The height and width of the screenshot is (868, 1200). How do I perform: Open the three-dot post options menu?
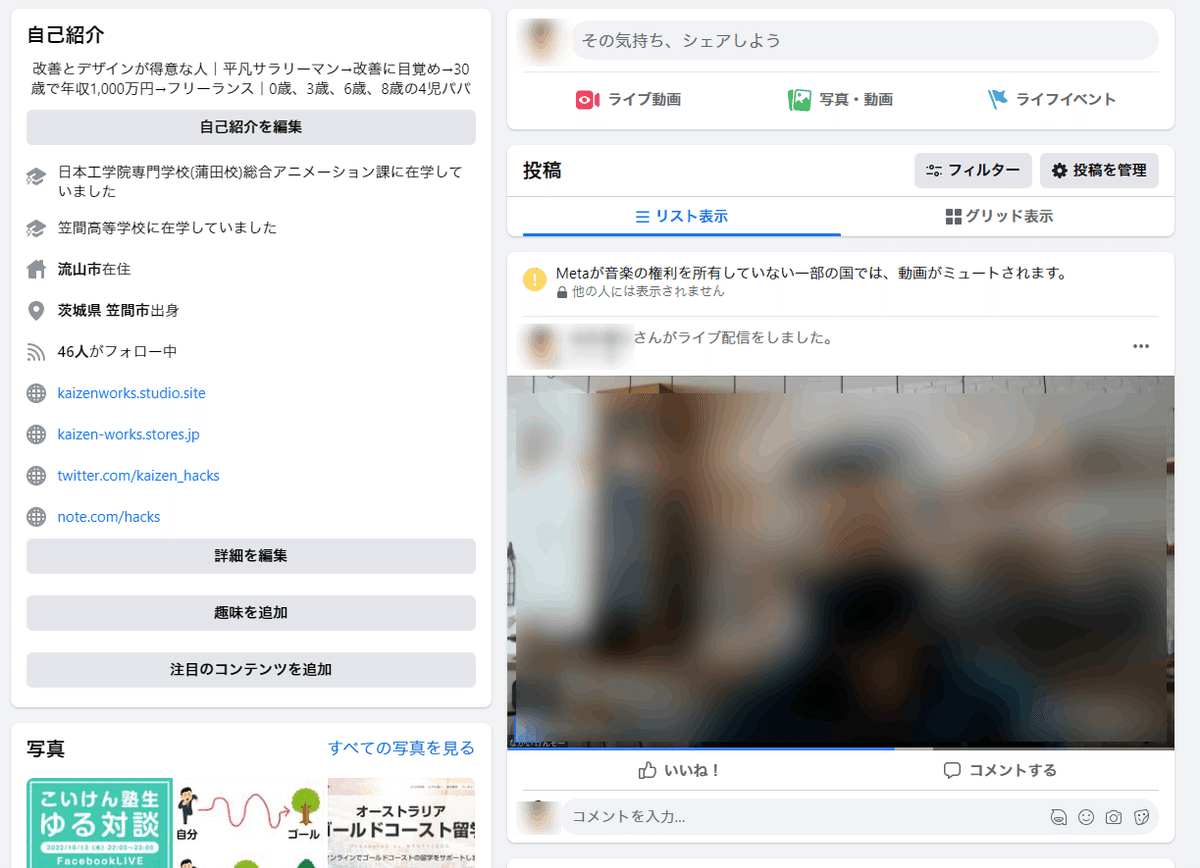click(x=1141, y=346)
